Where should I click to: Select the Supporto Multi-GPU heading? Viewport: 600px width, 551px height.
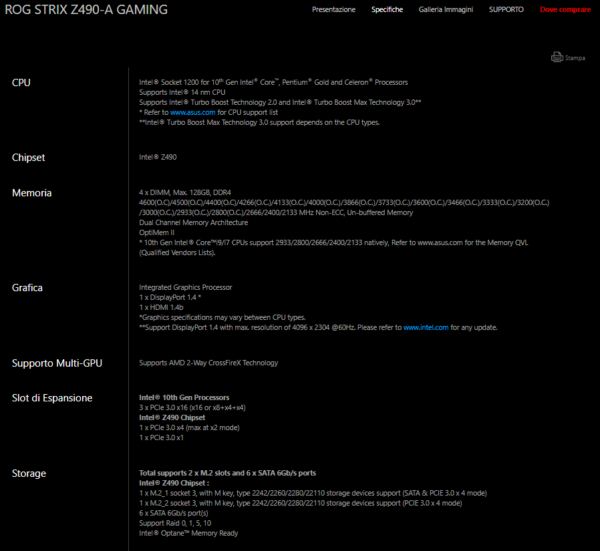(x=57, y=363)
